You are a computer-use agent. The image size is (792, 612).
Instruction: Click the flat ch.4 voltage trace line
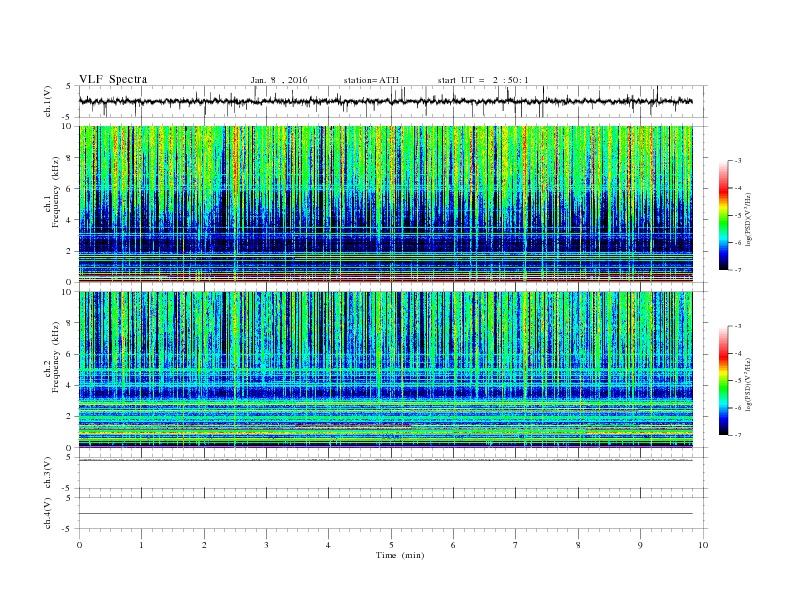click(385, 514)
